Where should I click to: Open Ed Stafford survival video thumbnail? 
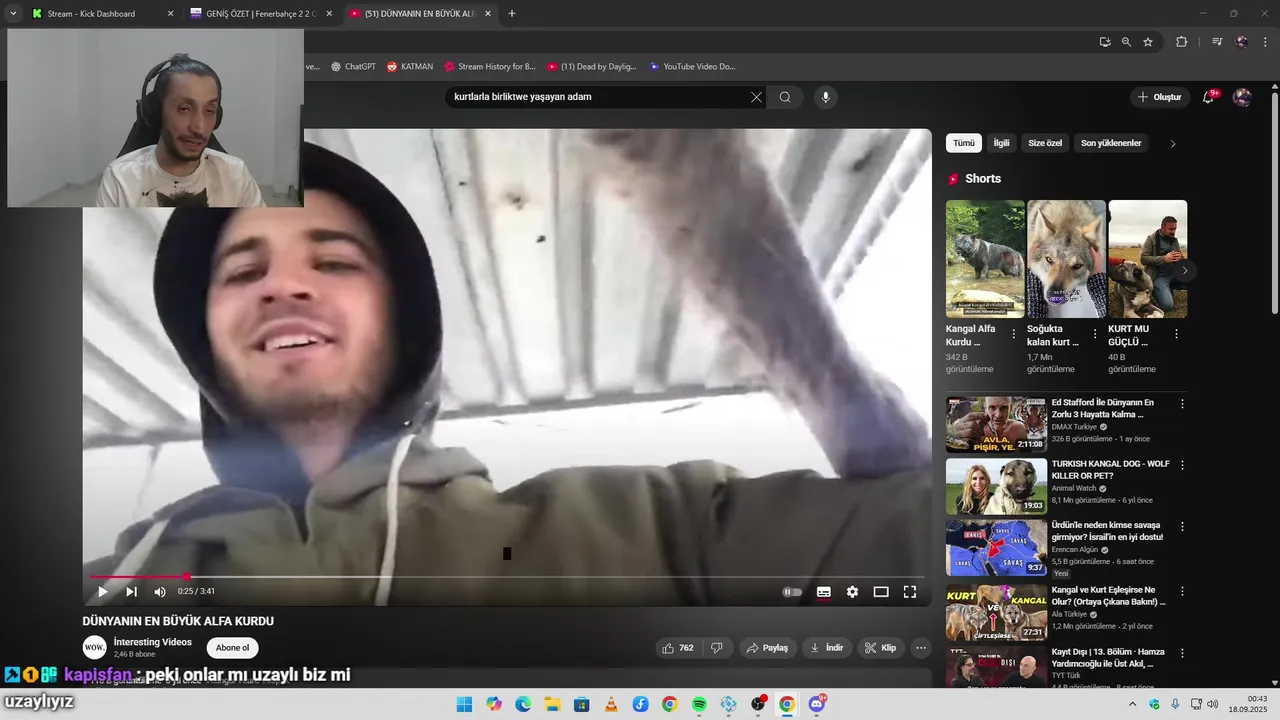pyautogui.click(x=996, y=424)
